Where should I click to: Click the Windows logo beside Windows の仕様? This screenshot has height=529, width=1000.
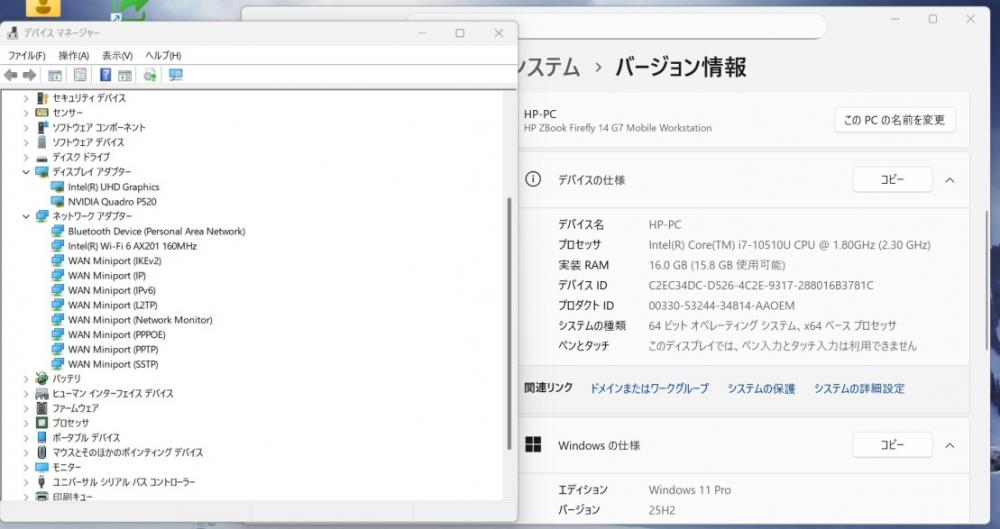point(533,444)
